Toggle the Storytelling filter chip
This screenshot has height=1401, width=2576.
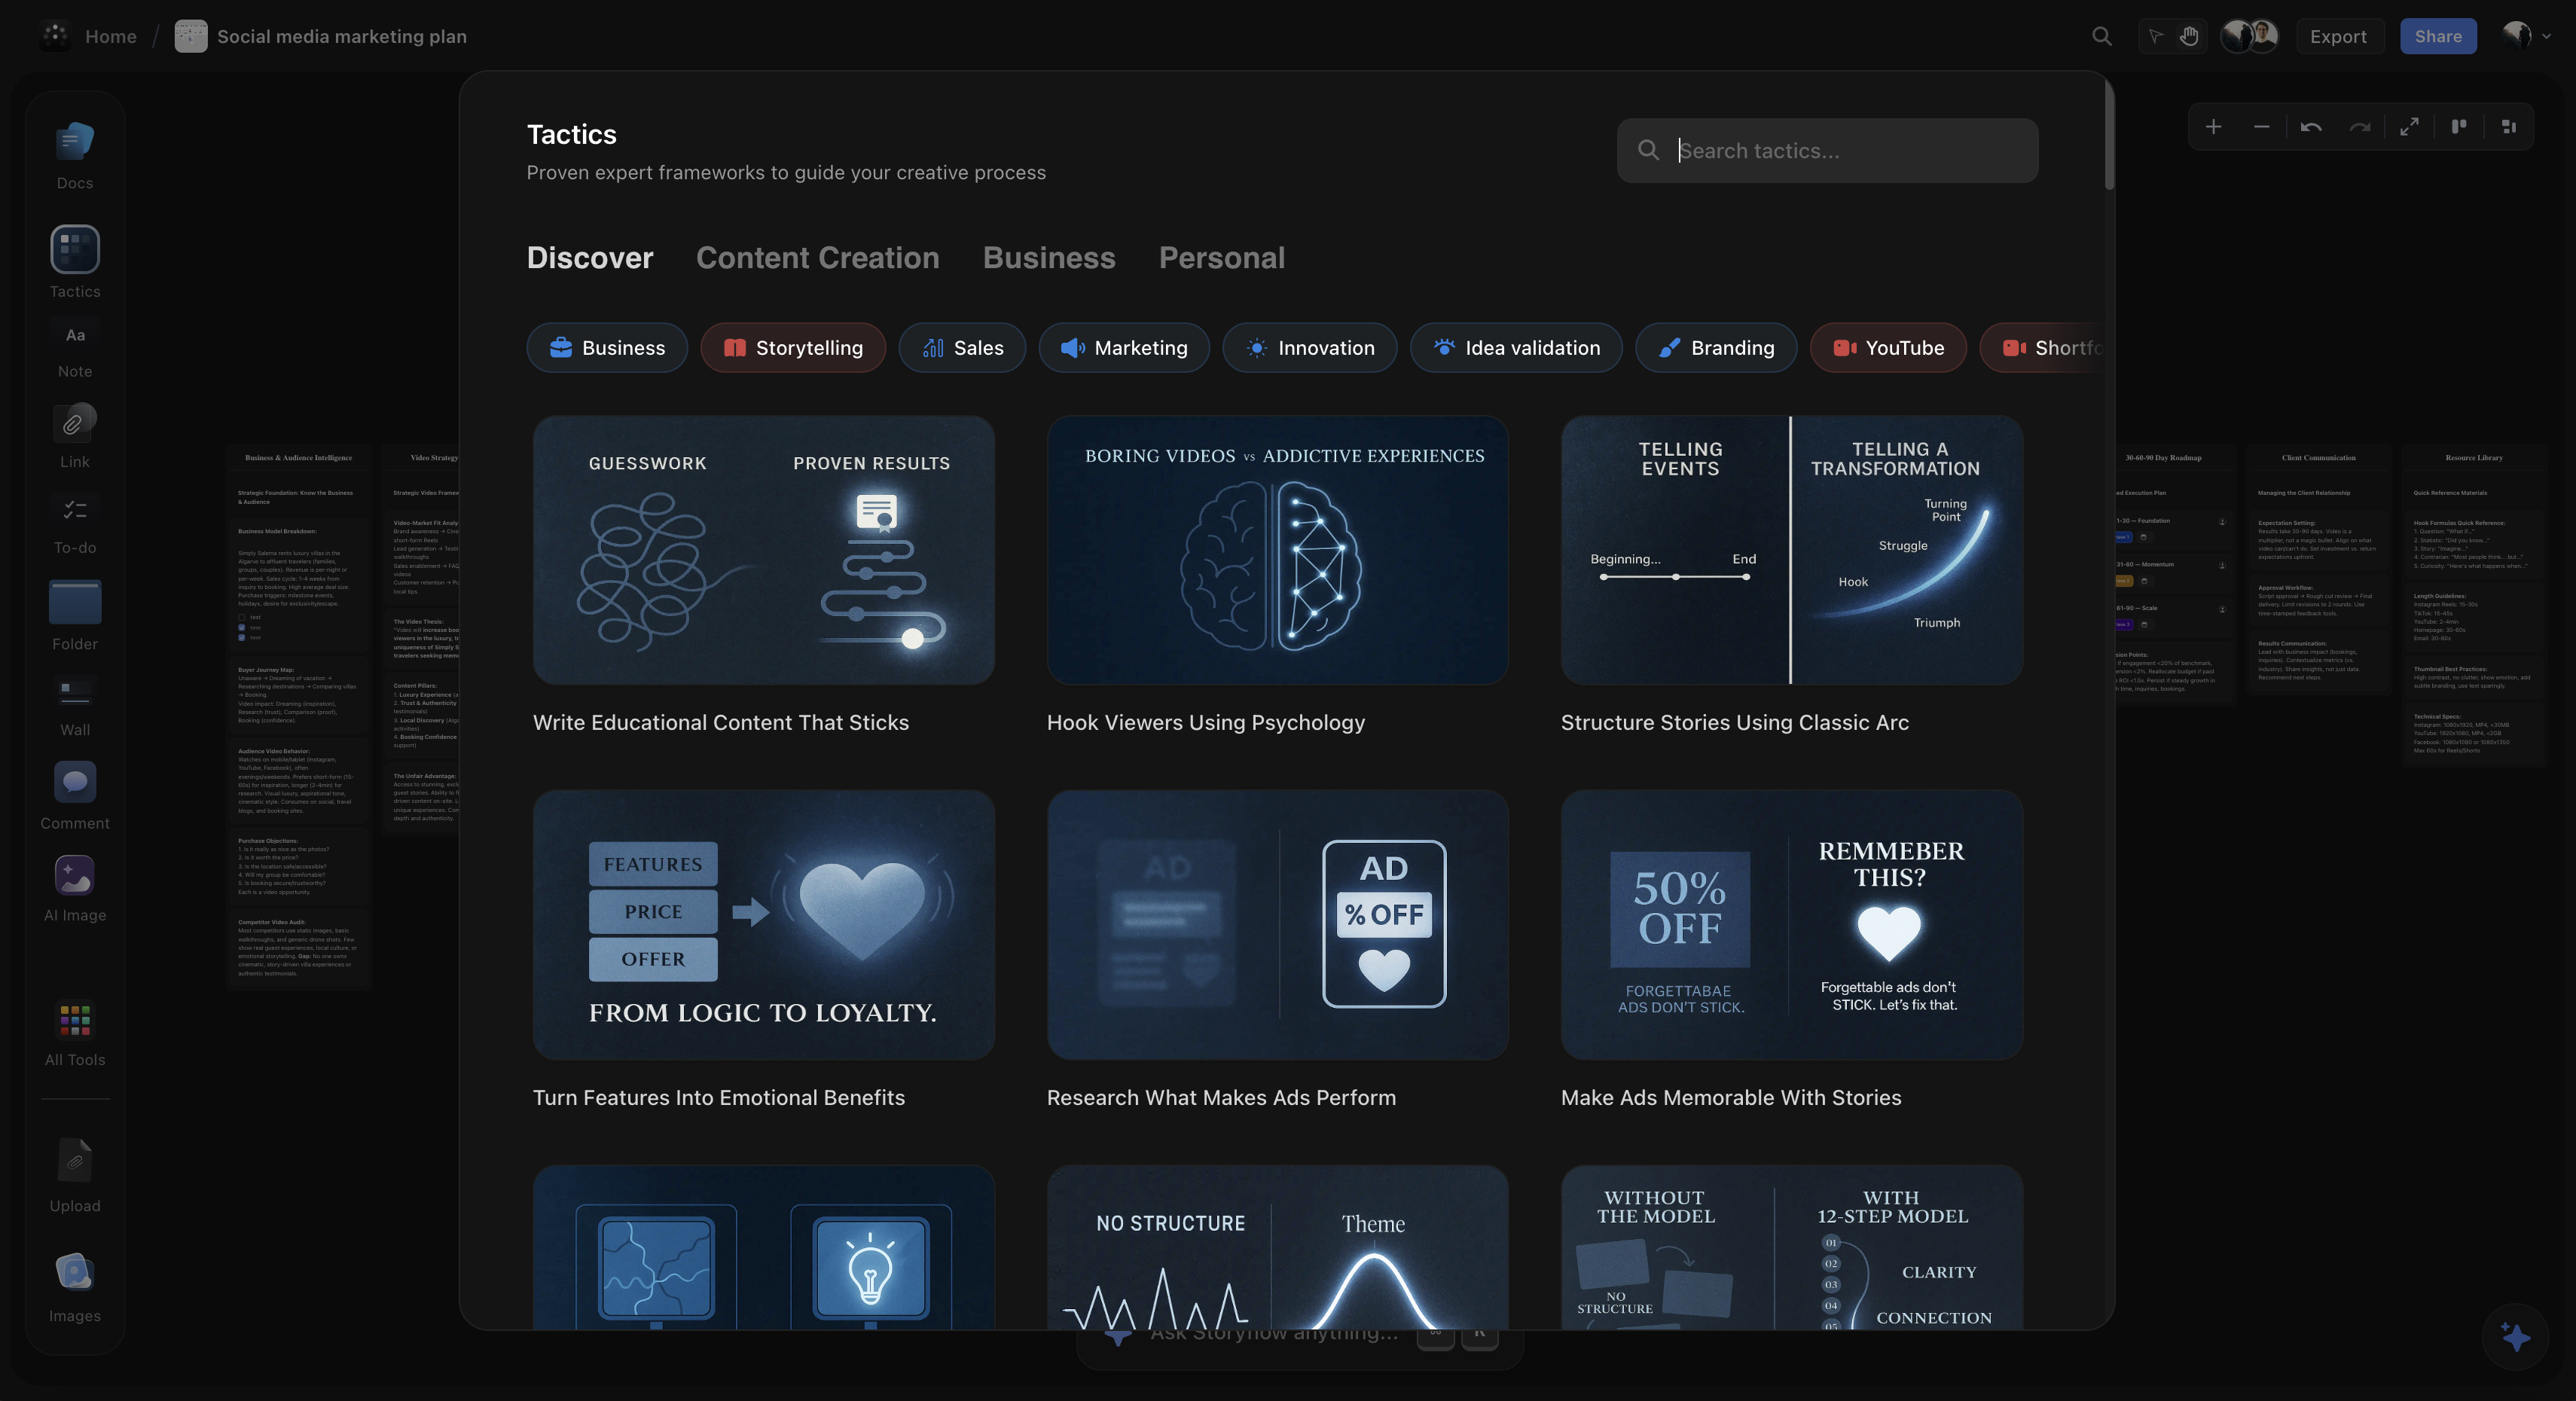tap(793, 348)
